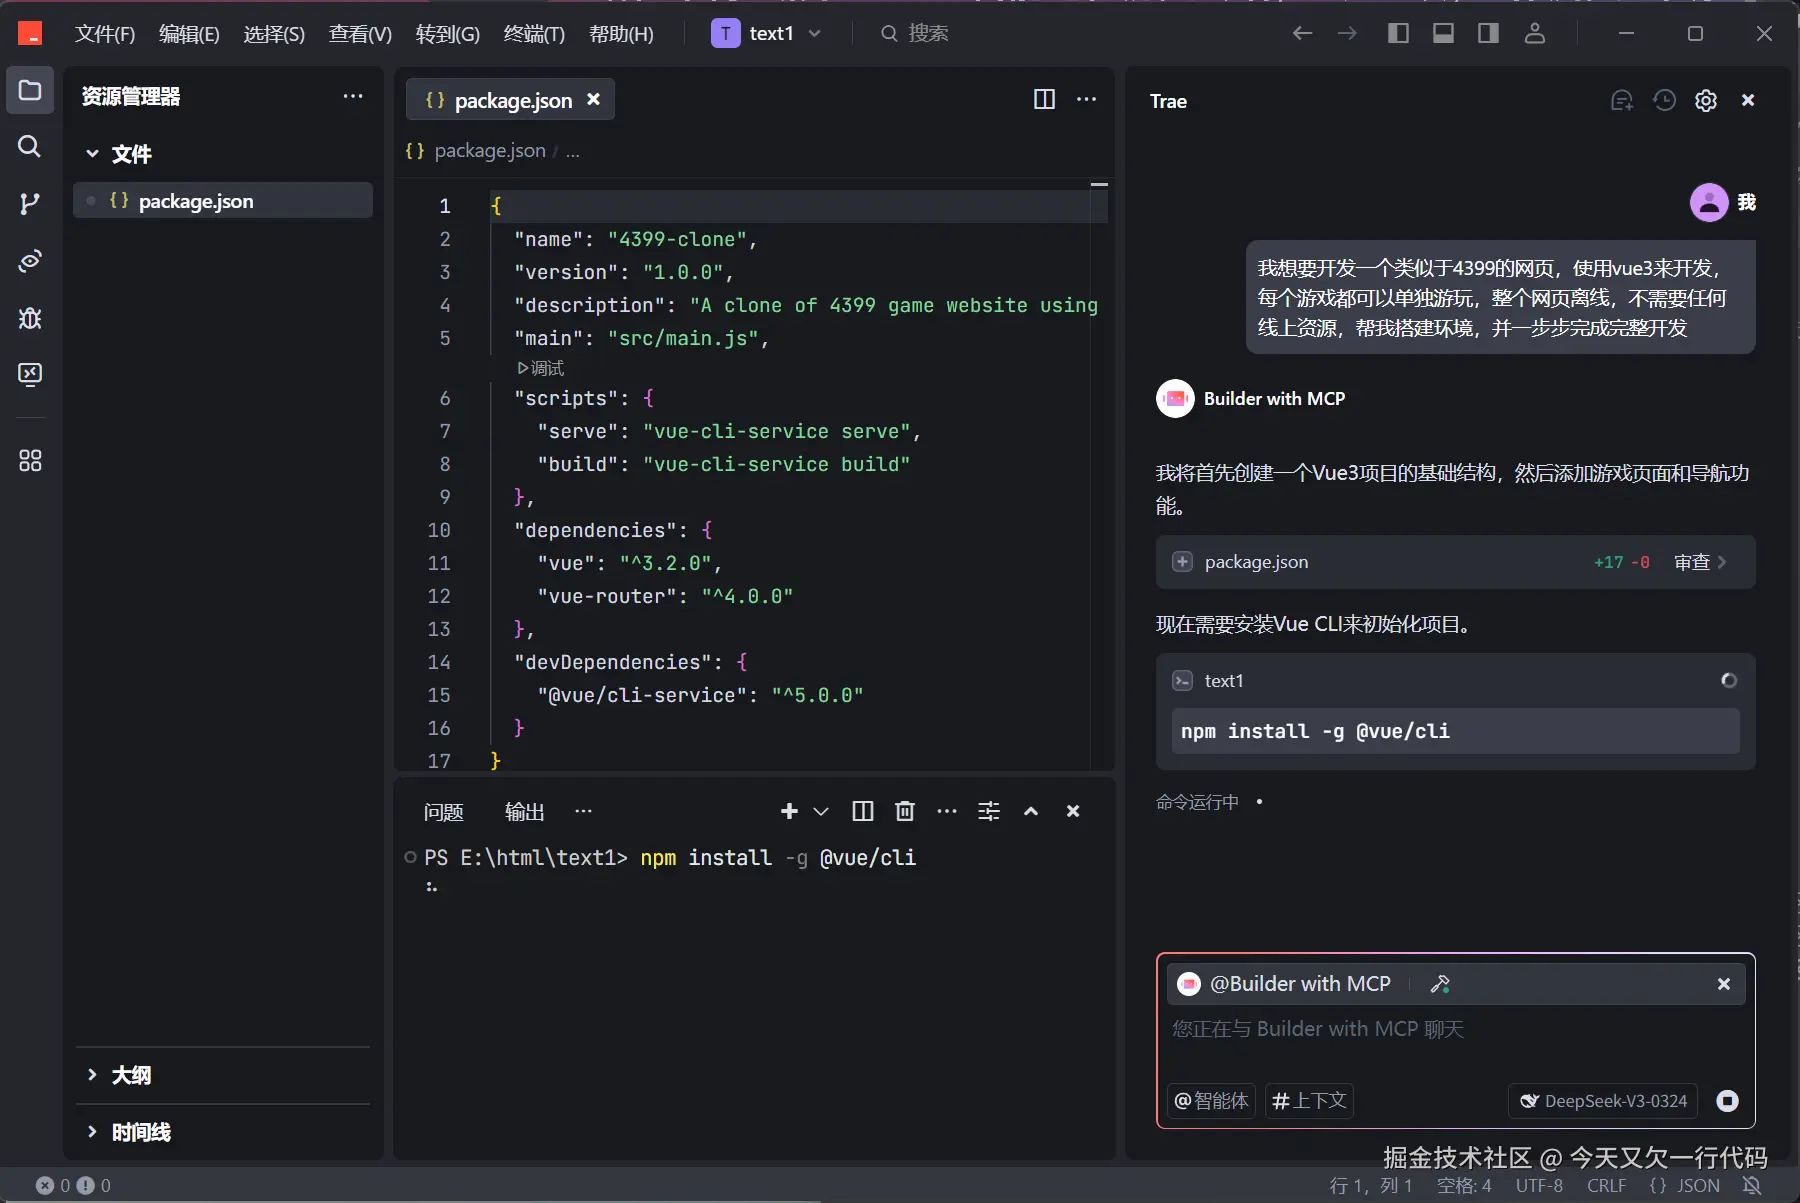Close the terminal panel
Screen dimensions: 1800x1203
tap(1073, 811)
